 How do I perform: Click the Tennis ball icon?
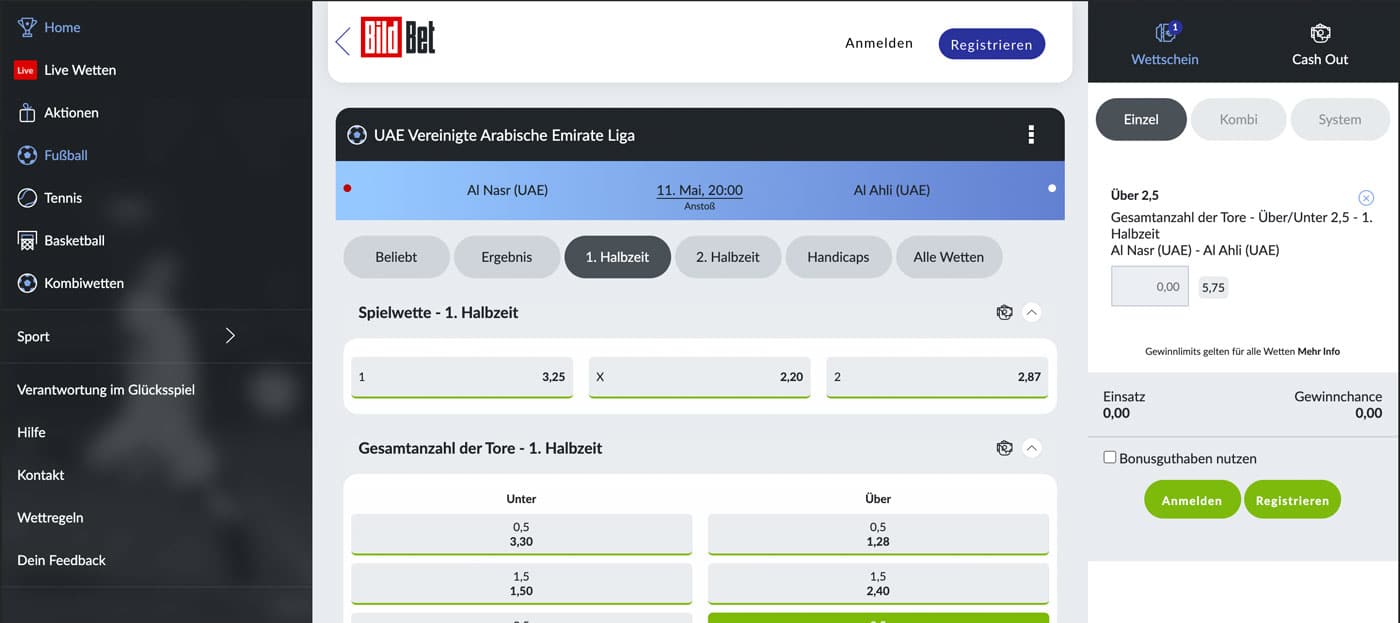click(x=27, y=198)
